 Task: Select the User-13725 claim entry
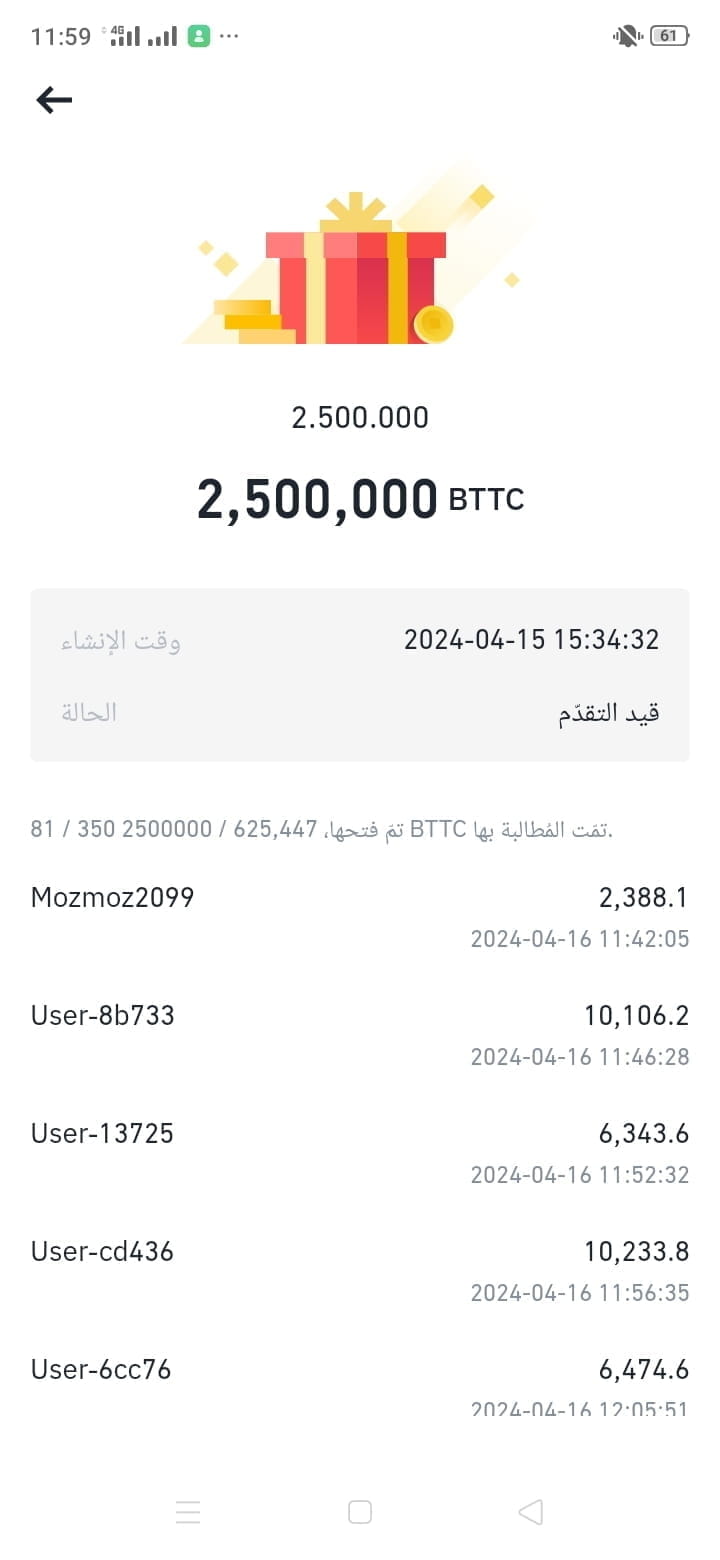pyautogui.click(x=360, y=1153)
